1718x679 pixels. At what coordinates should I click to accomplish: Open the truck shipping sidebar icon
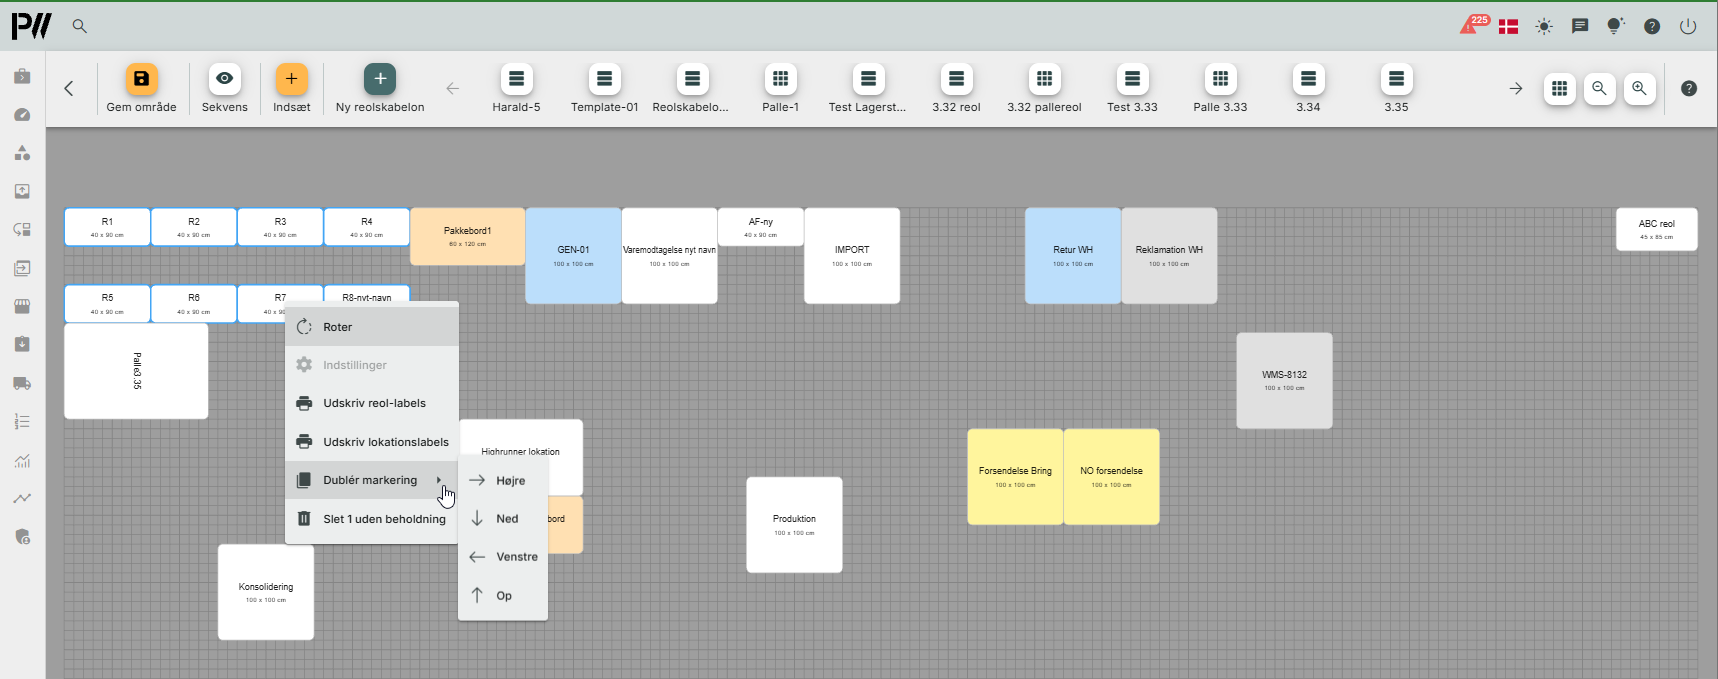(22, 383)
